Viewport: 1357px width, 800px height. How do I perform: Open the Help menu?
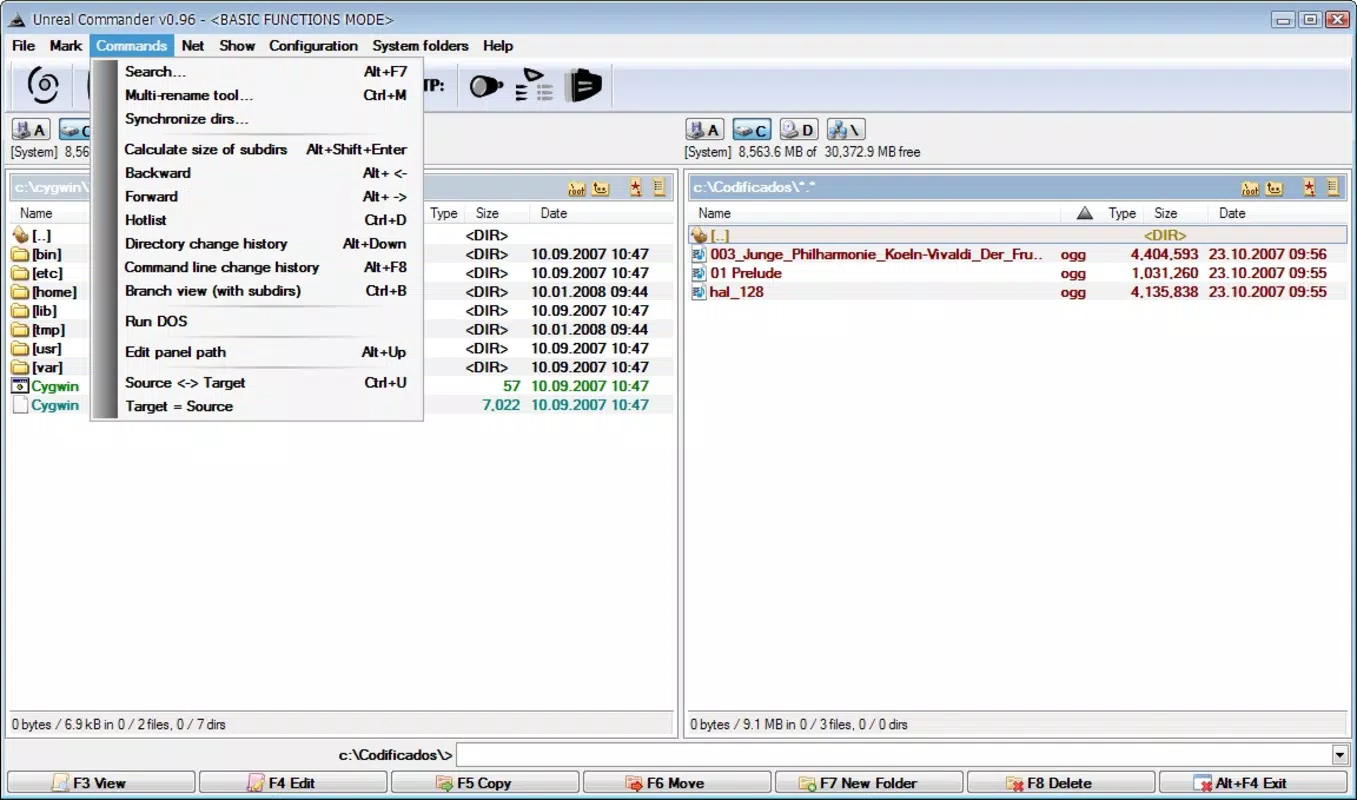[498, 45]
